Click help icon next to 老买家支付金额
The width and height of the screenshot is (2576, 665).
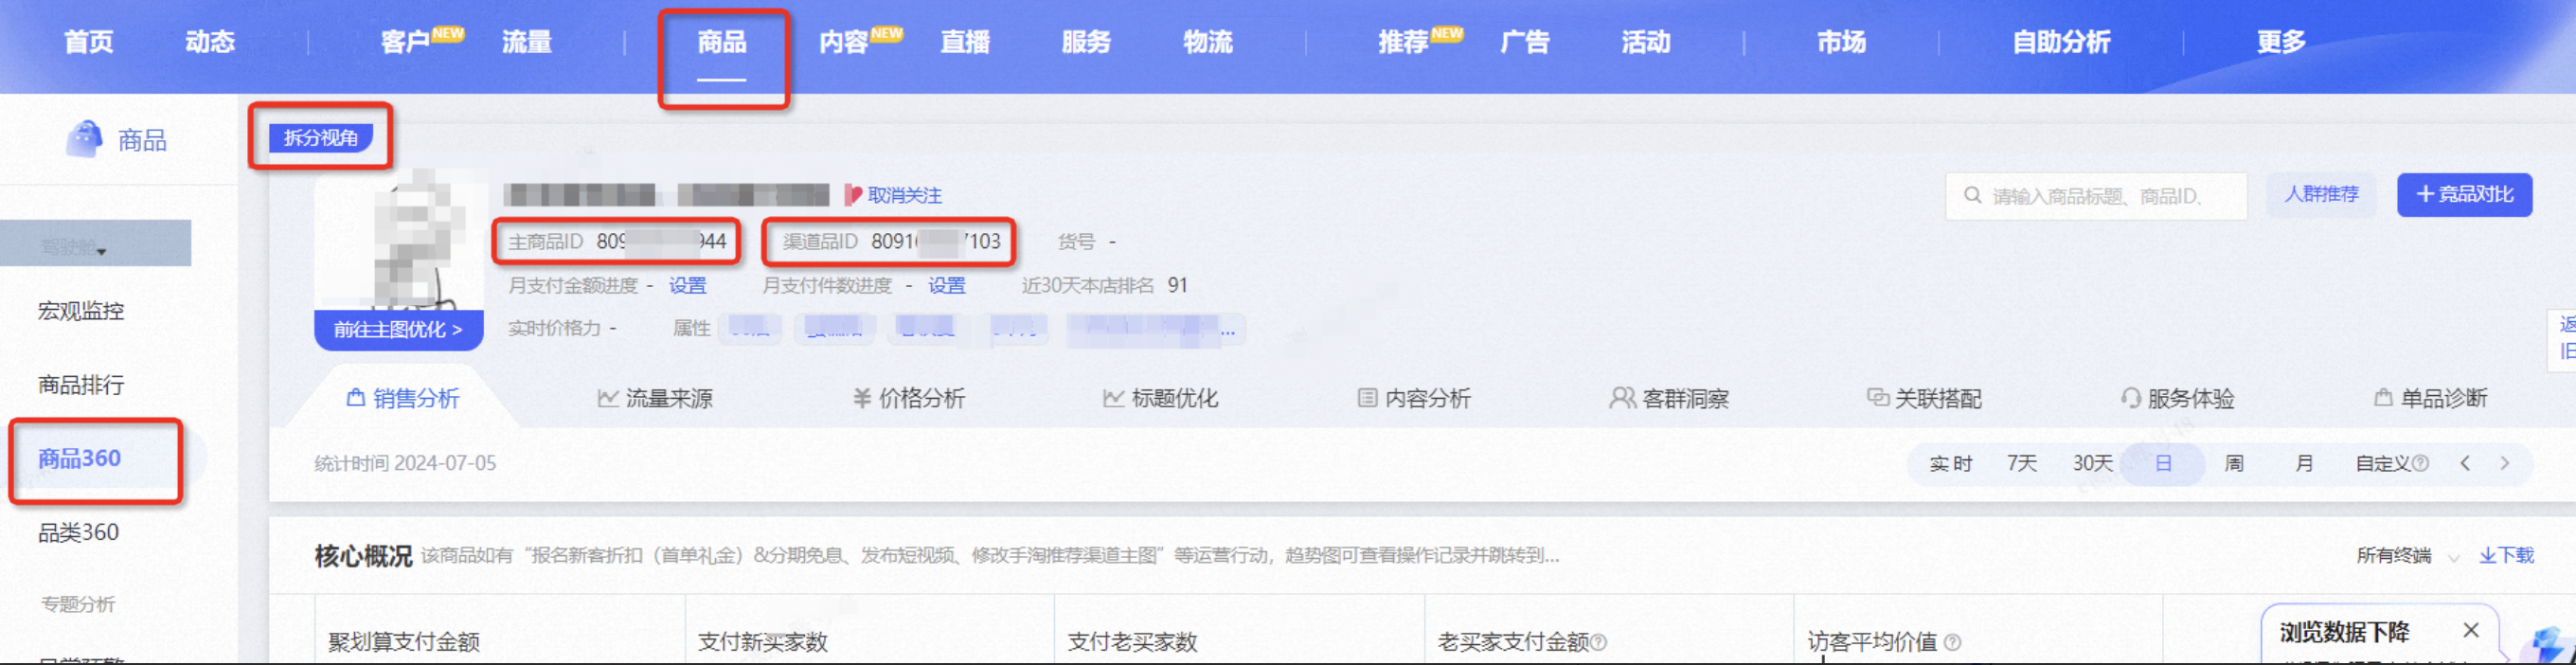pyautogui.click(x=1599, y=642)
